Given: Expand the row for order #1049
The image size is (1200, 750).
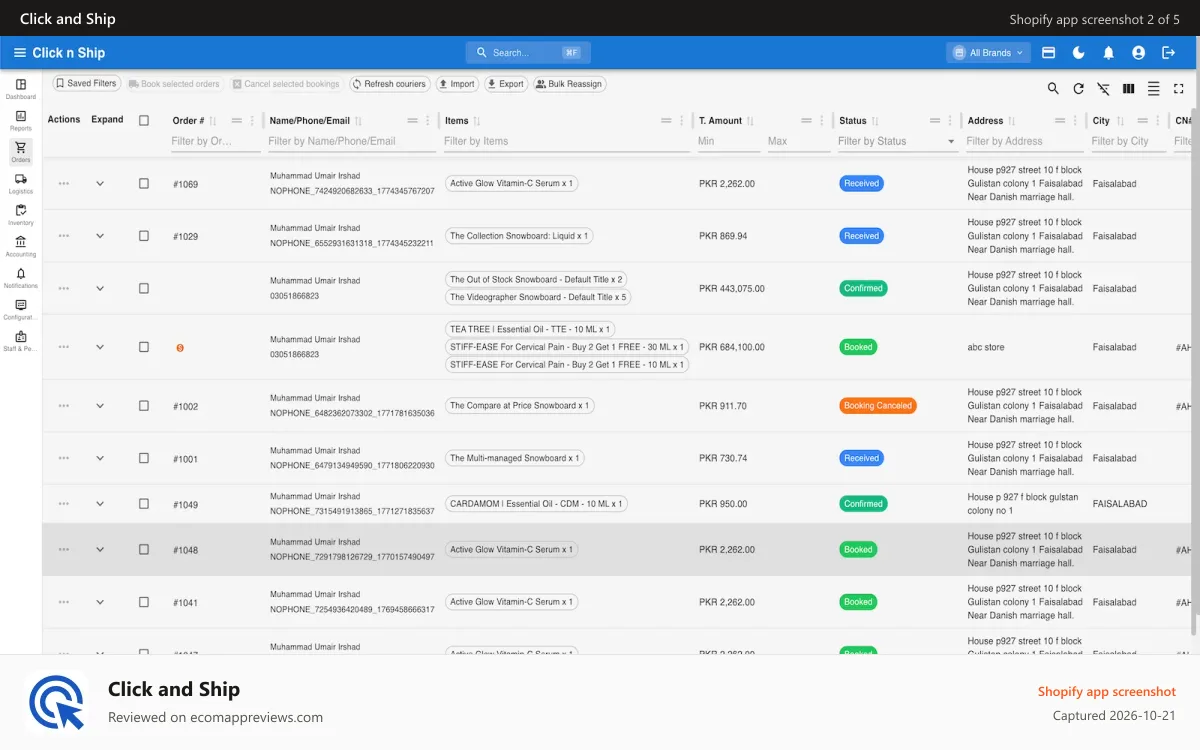Looking at the screenshot, I should click(100, 504).
